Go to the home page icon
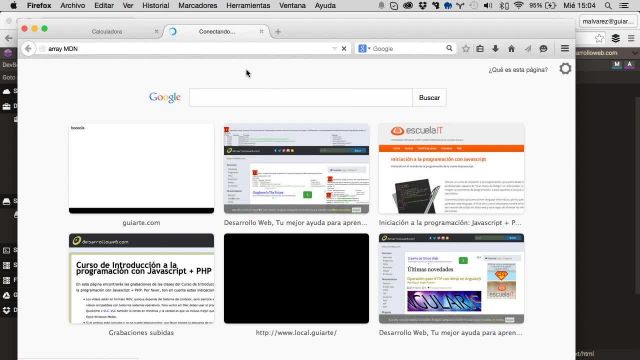The image size is (640, 360). [x=511, y=49]
